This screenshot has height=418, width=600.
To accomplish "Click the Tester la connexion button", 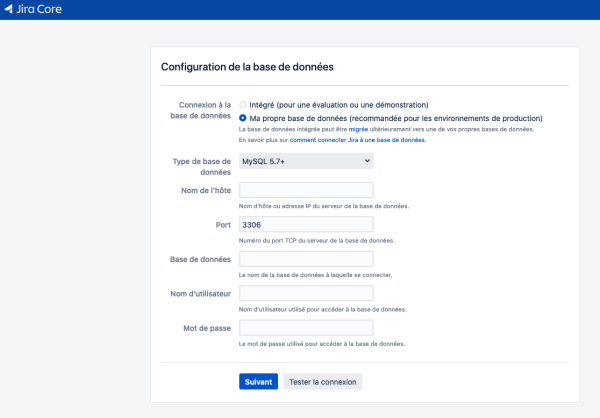I will coord(323,382).
